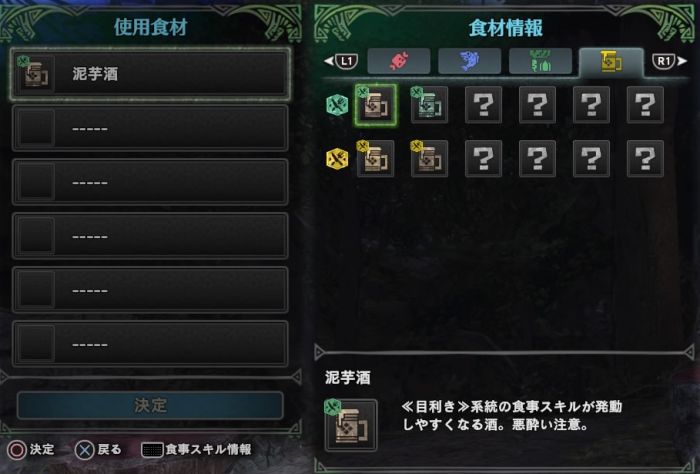Select second drink icon in green row
Image resolution: width=700 pixels, height=474 pixels.
click(x=429, y=105)
